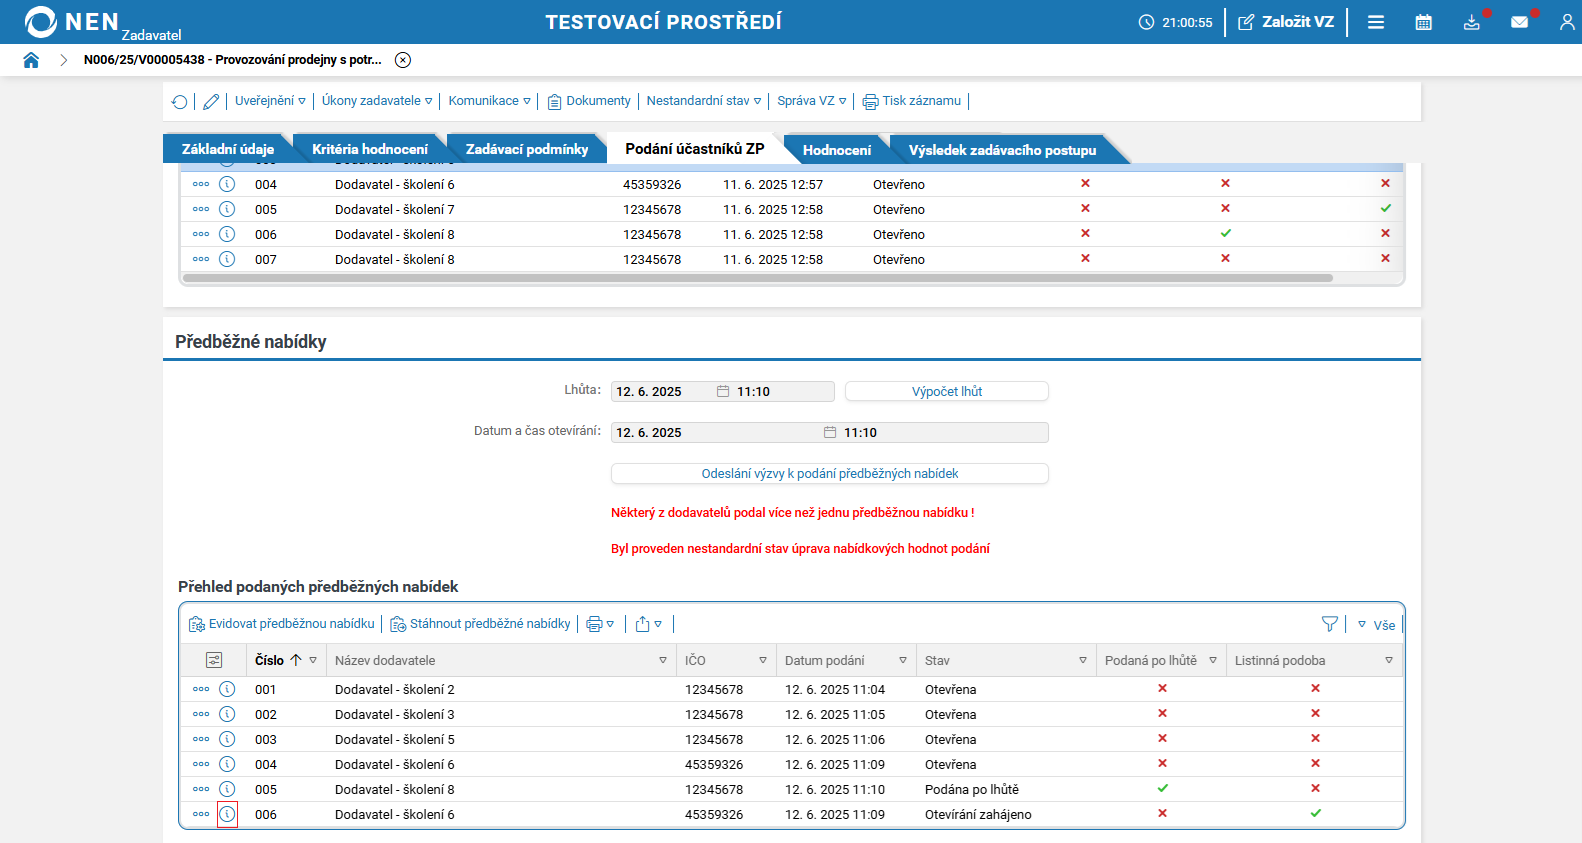Click the horizontal scrollbar of upper table
Screen dimensions: 1582x843
[757, 278]
